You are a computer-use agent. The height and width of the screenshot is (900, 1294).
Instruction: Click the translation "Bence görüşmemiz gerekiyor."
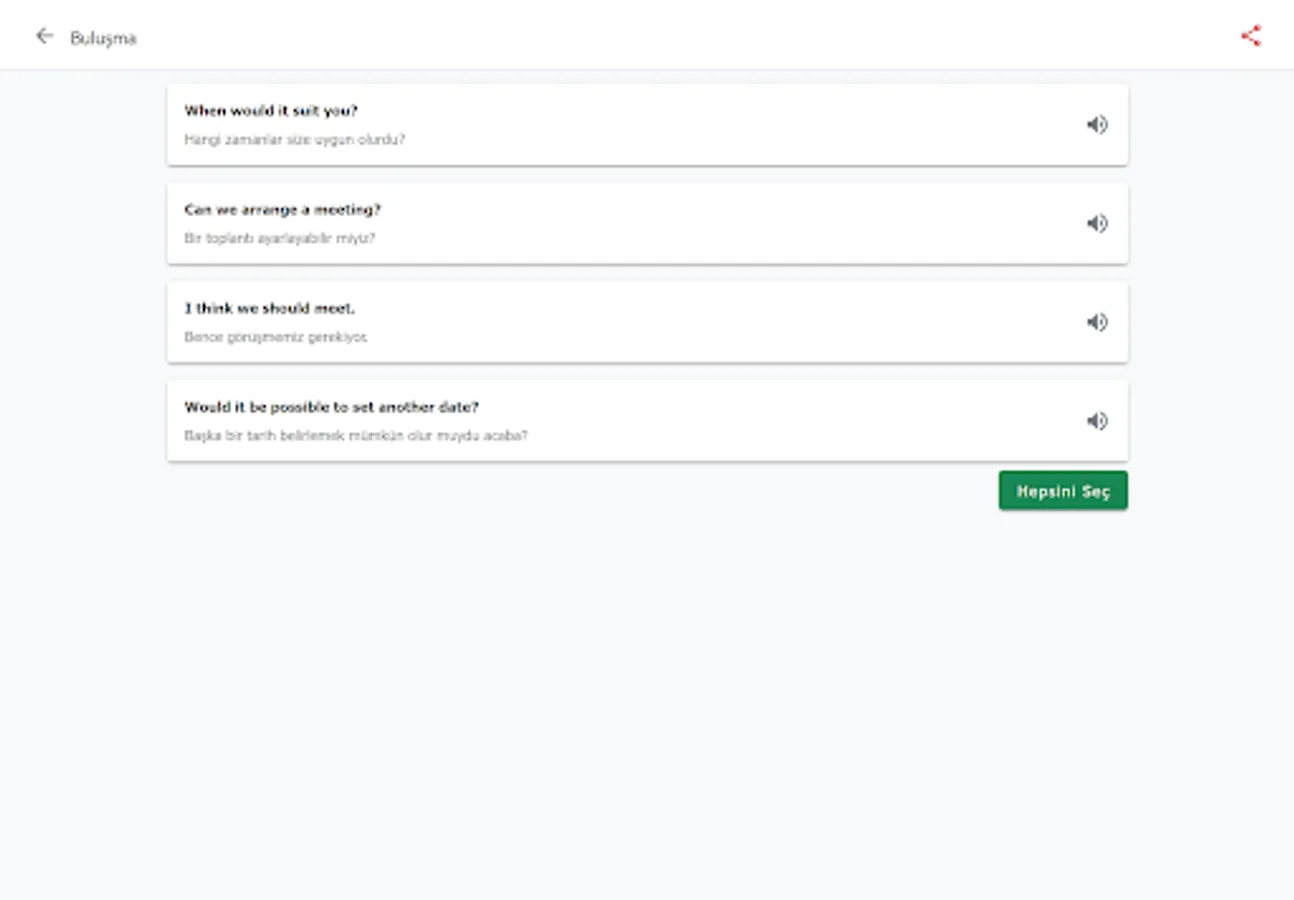click(x=275, y=338)
